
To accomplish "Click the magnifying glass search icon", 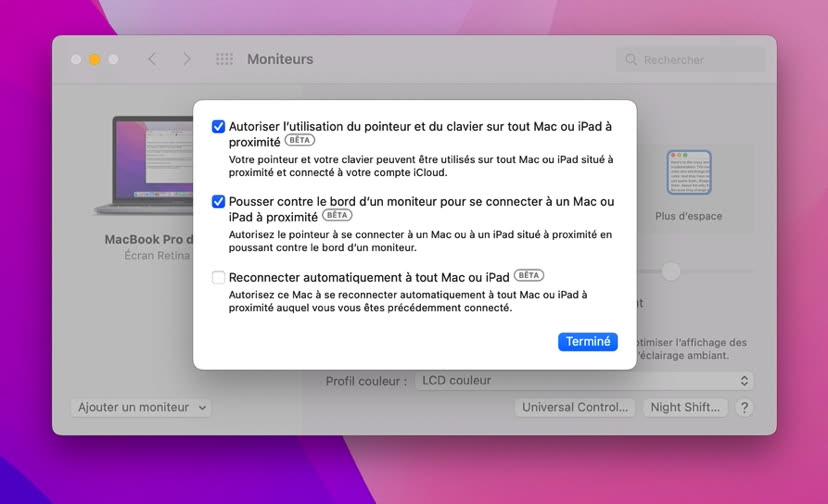I will 631,60.
